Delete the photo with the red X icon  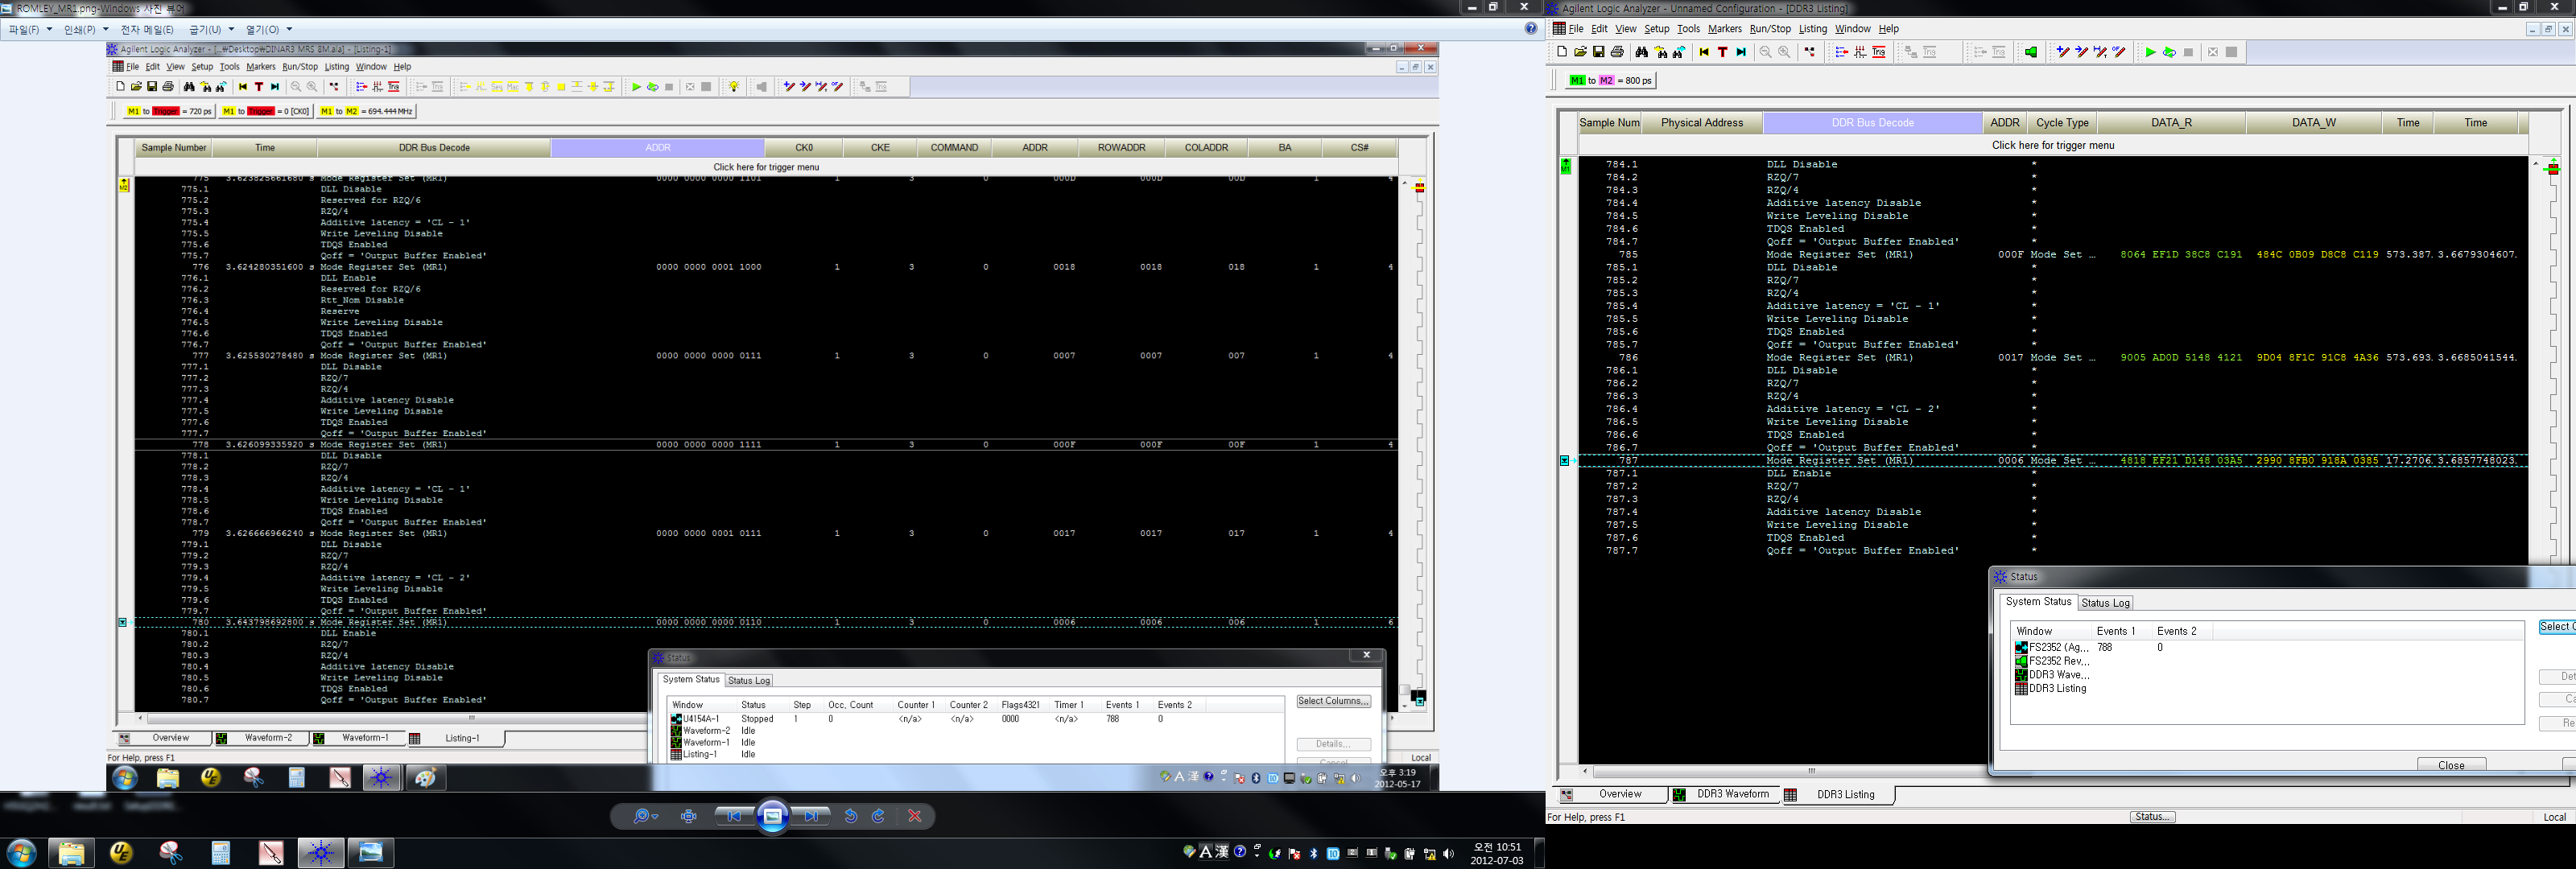pos(914,816)
